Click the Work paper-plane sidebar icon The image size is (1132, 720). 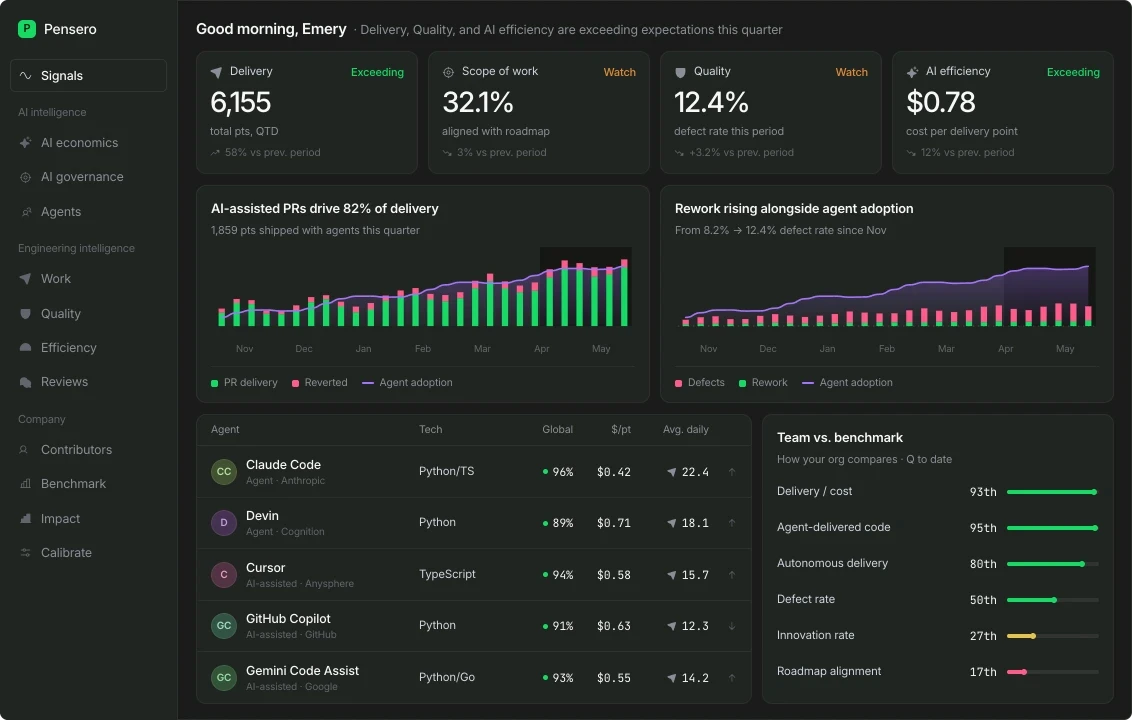click(25, 279)
